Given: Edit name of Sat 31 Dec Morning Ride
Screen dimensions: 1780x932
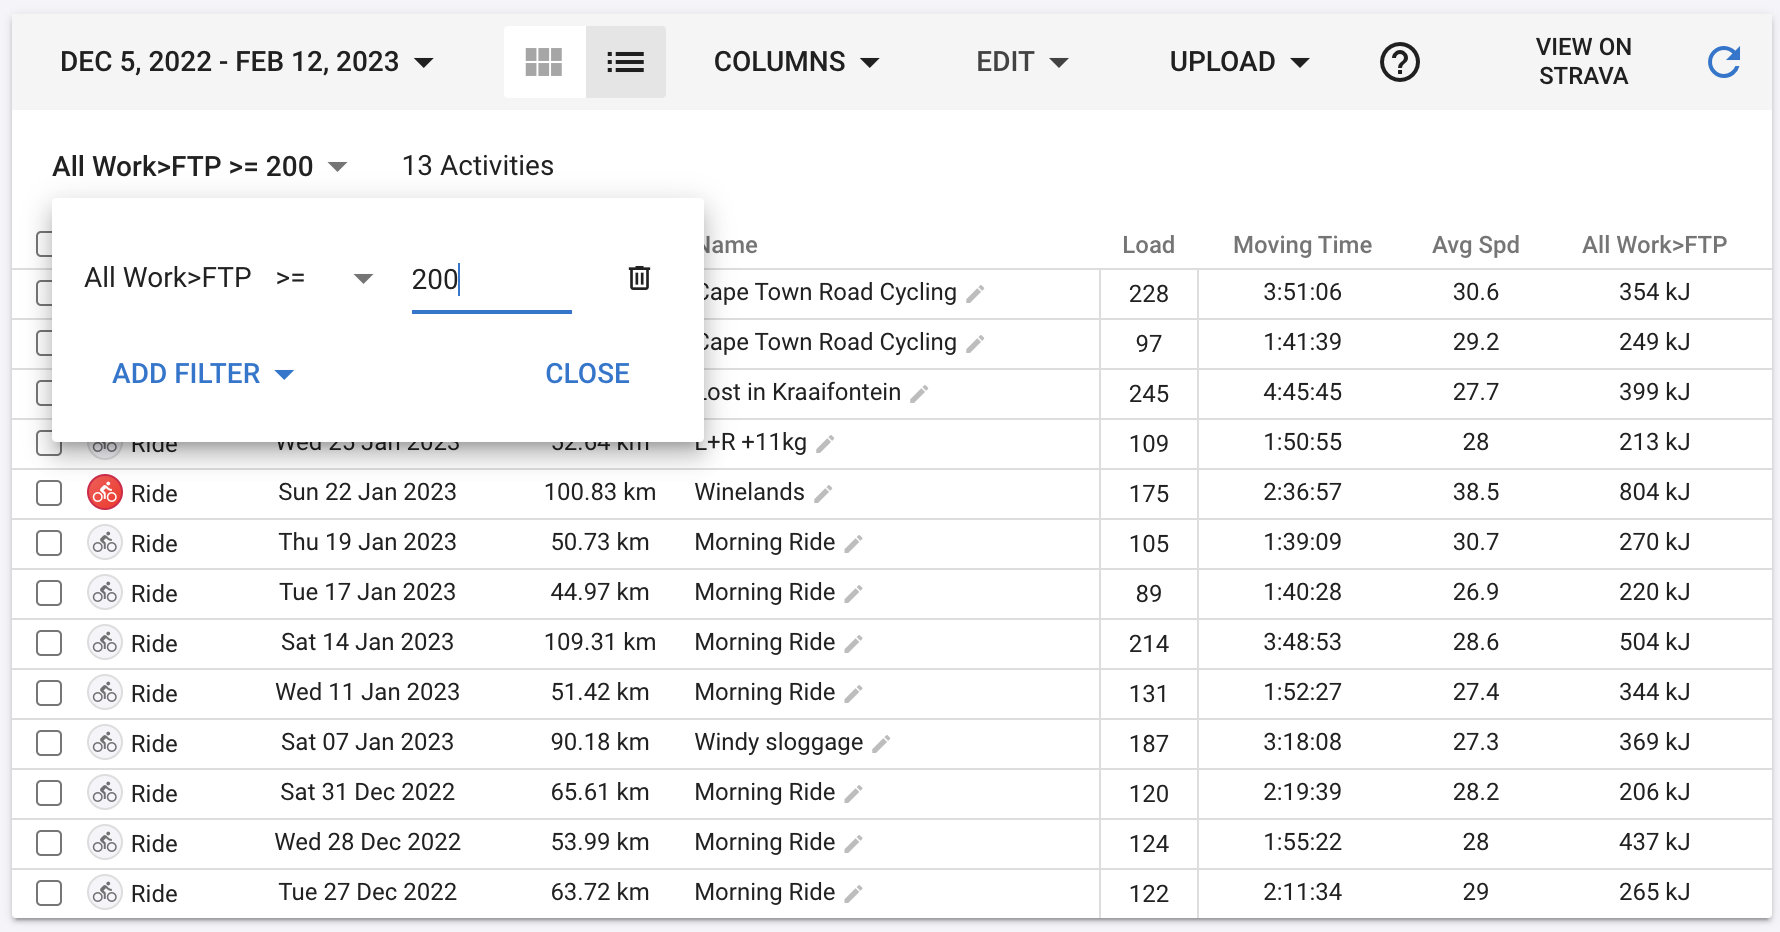Looking at the screenshot, I should click(853, 794).
